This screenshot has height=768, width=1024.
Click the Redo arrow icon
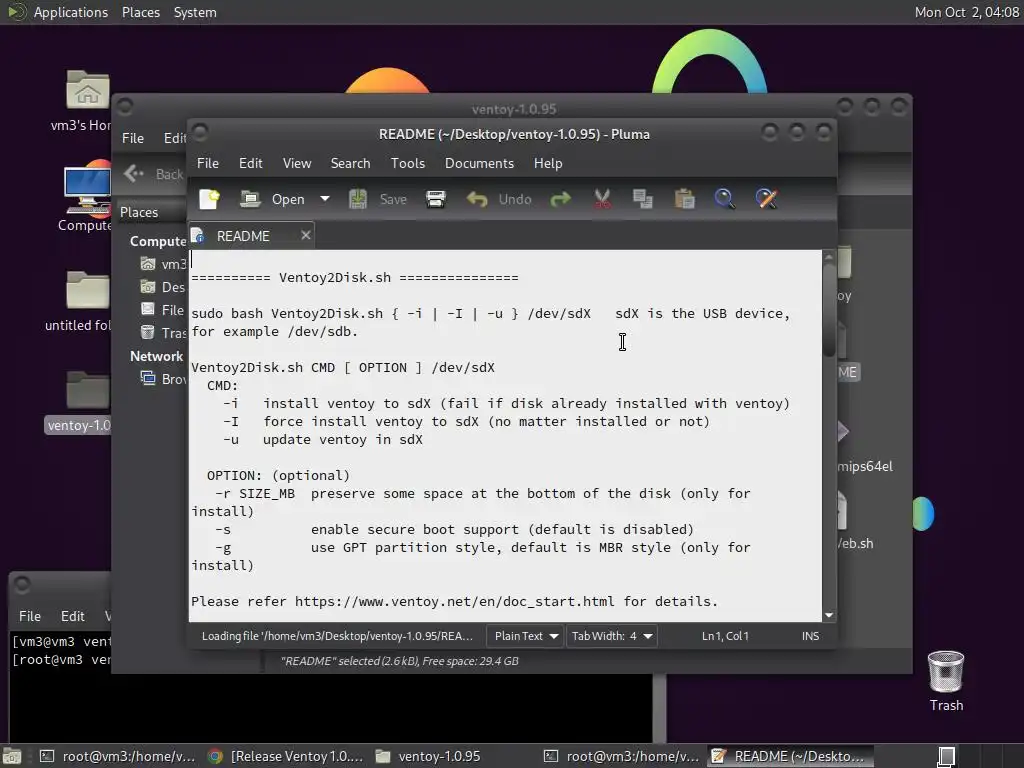560,199
